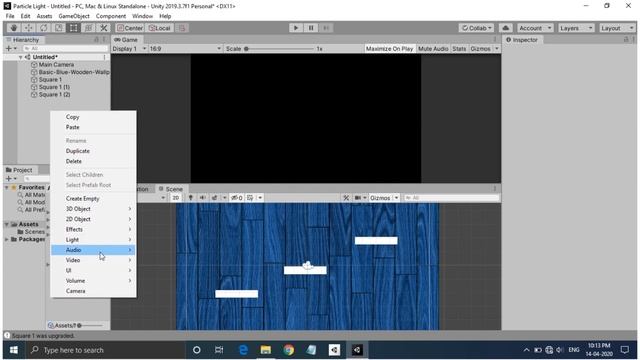Toggle hidden objects visibility counter
Screen dimensions: 640x360
[x=237, y=198]
